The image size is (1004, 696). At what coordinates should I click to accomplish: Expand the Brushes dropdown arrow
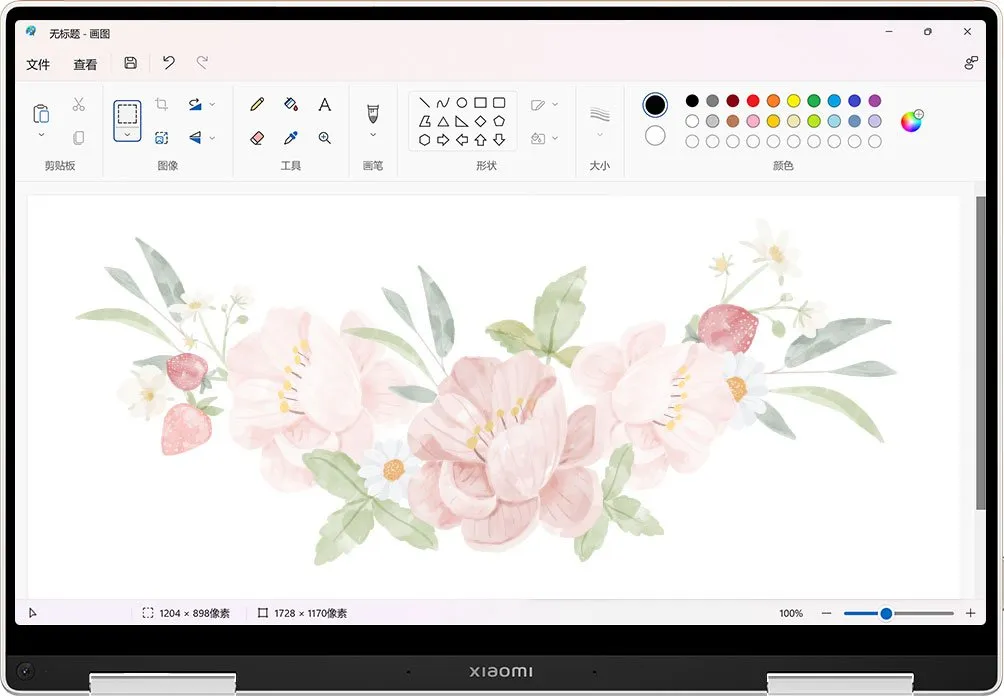coord(373,135)
